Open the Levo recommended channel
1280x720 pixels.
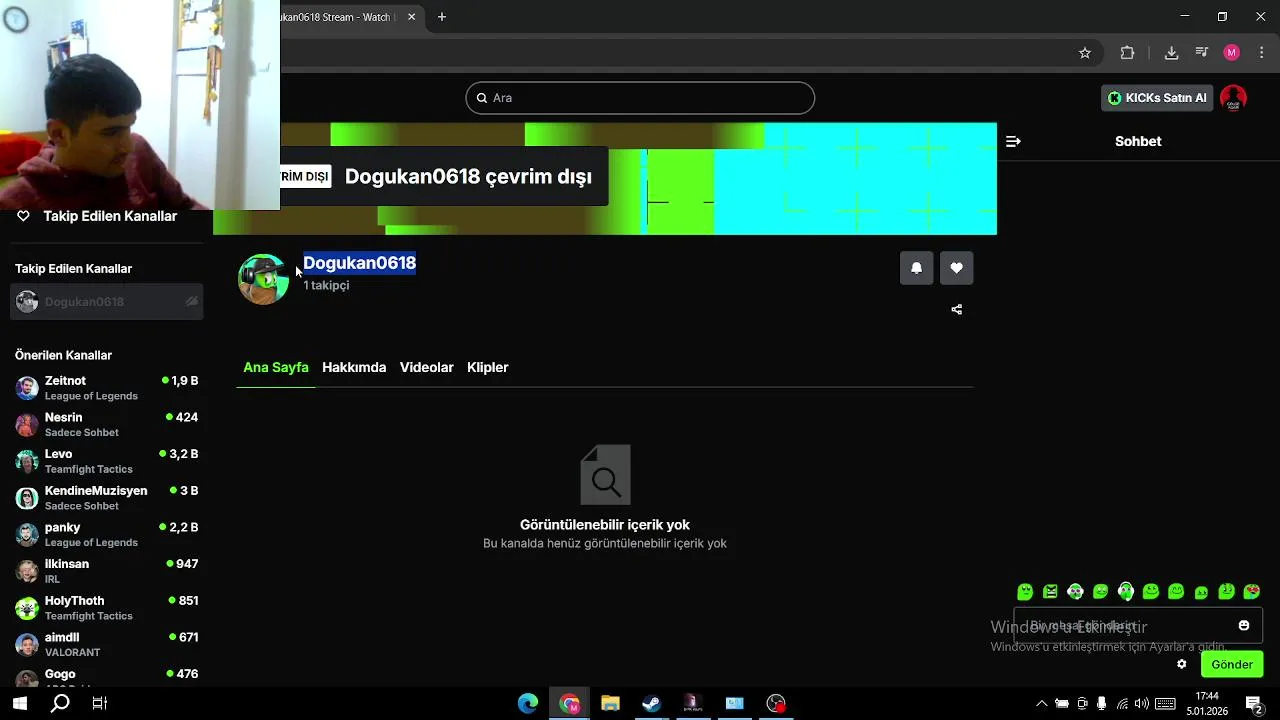tap(107, 461)
